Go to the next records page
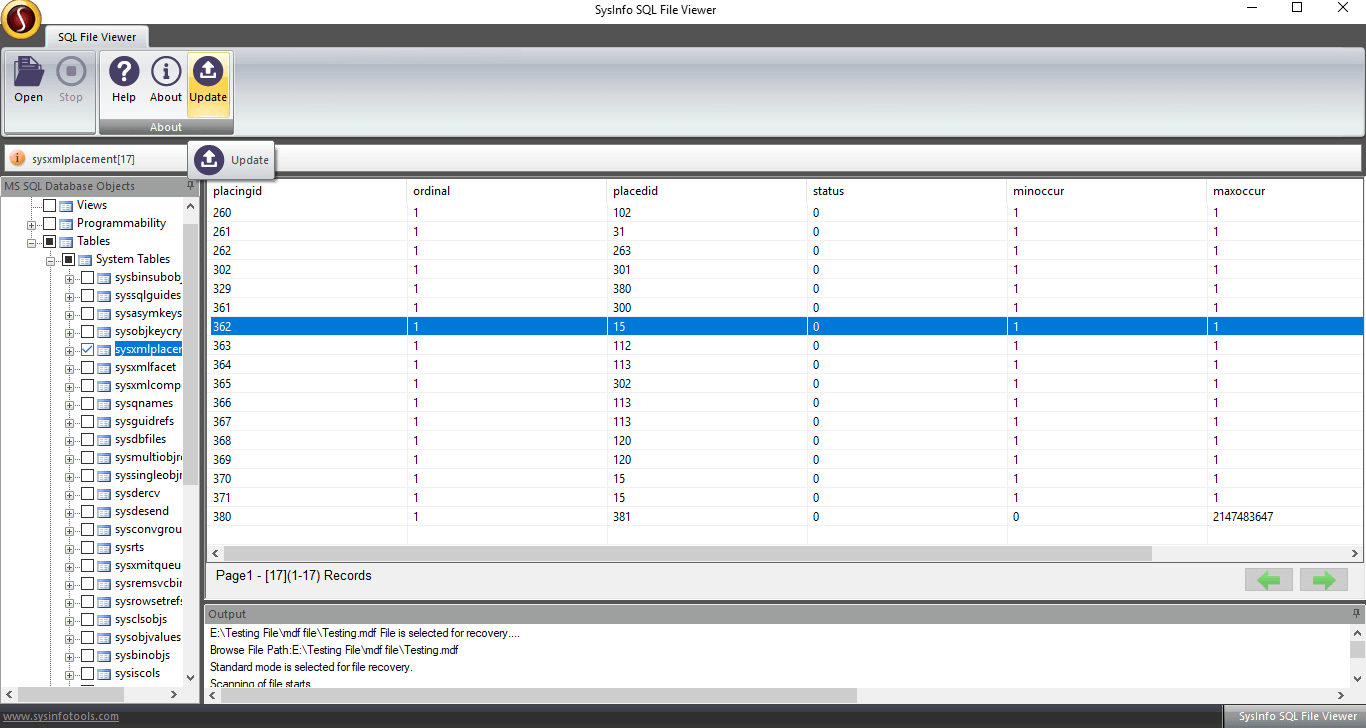Viewport: 1366px width, 728px height. (x=1323, y=579)
